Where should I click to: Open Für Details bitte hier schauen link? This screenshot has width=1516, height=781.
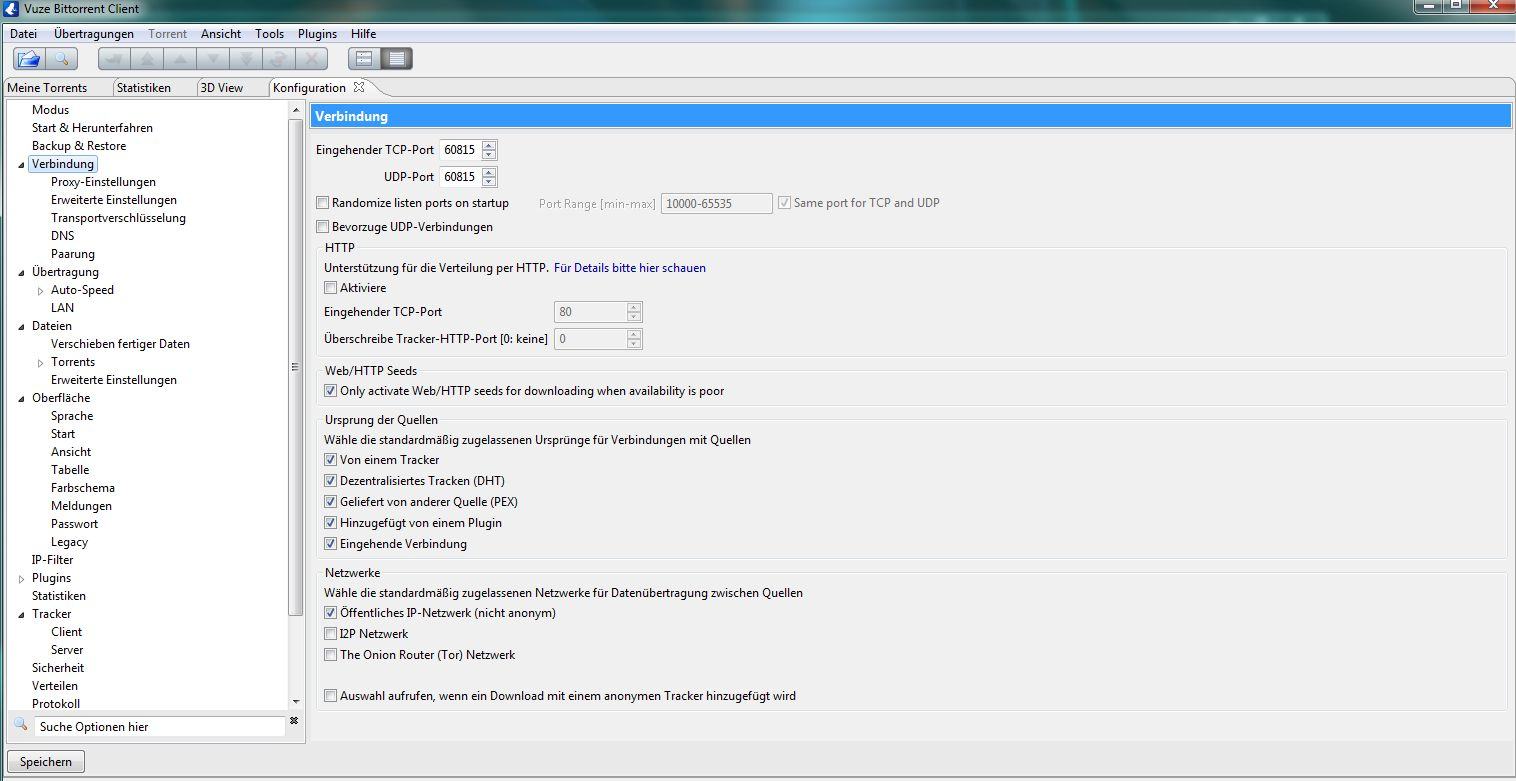[630, 268]
